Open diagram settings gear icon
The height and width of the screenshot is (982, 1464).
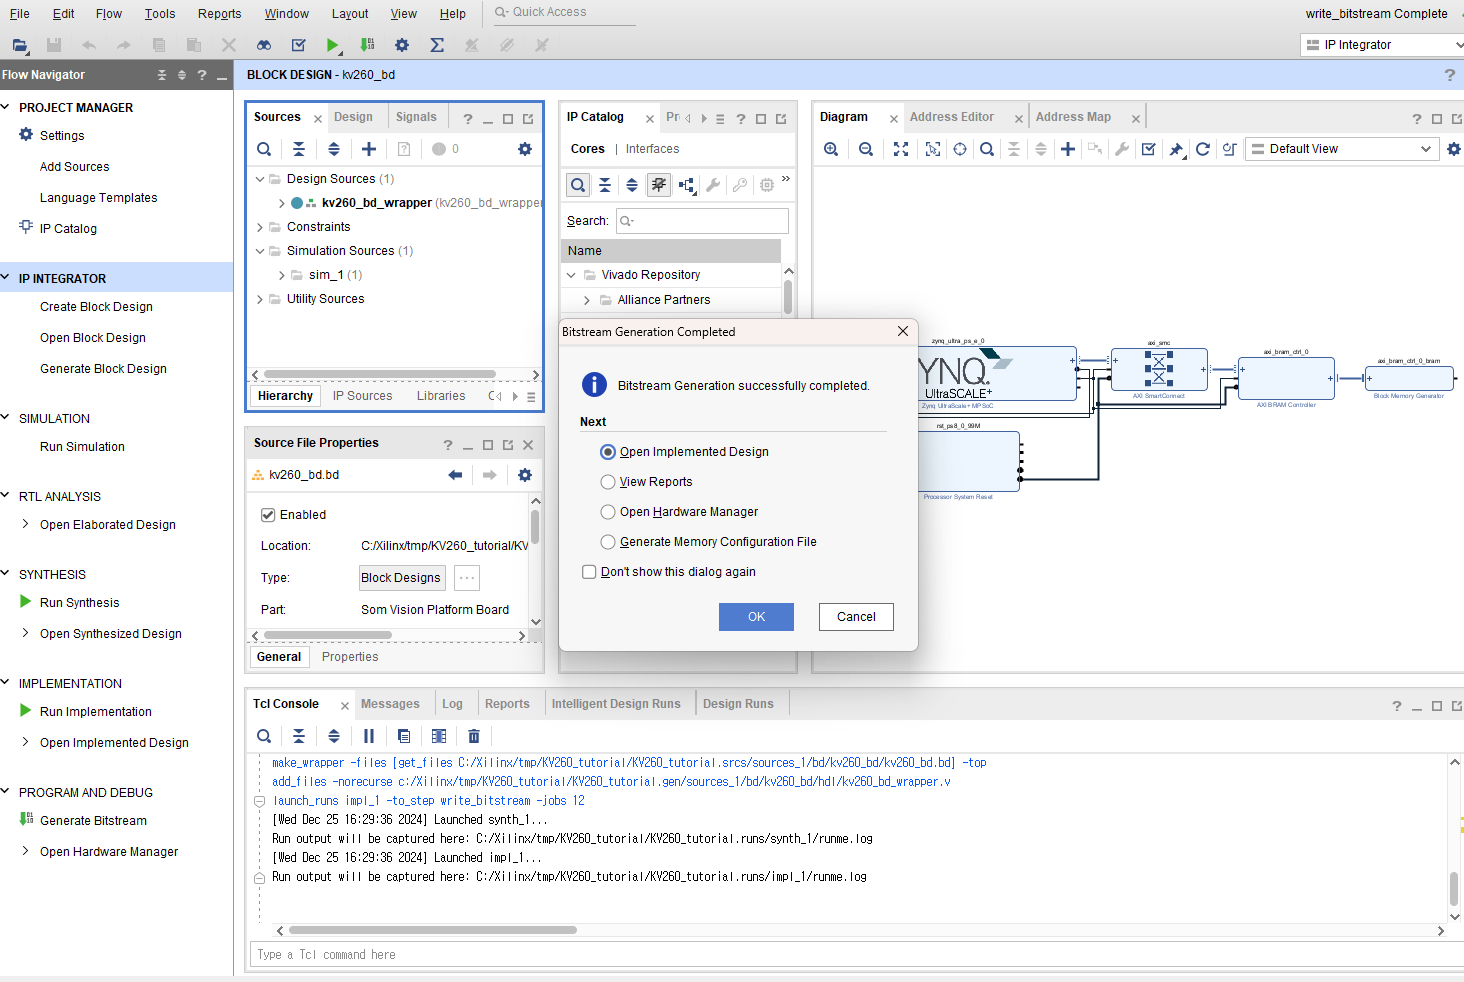coord(1454,149)
